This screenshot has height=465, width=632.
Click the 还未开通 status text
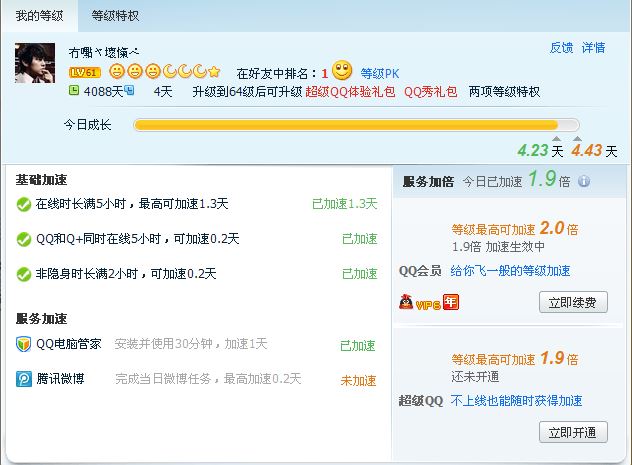(475, 377)
